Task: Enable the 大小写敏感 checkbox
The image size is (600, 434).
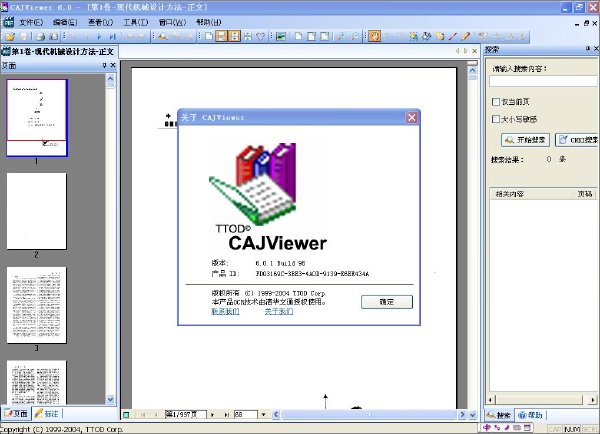Action: click(x=496, y=119)
